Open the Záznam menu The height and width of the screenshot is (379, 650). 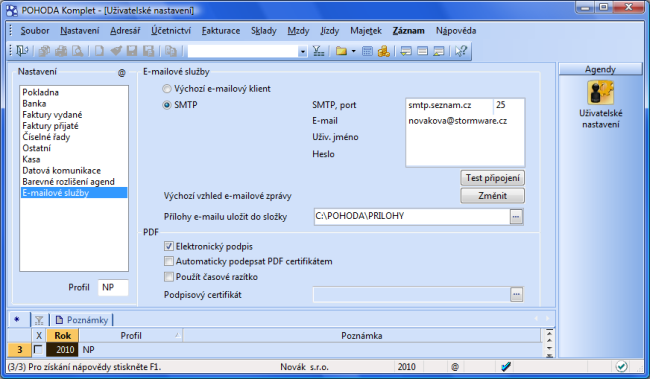tap(408, 31)
